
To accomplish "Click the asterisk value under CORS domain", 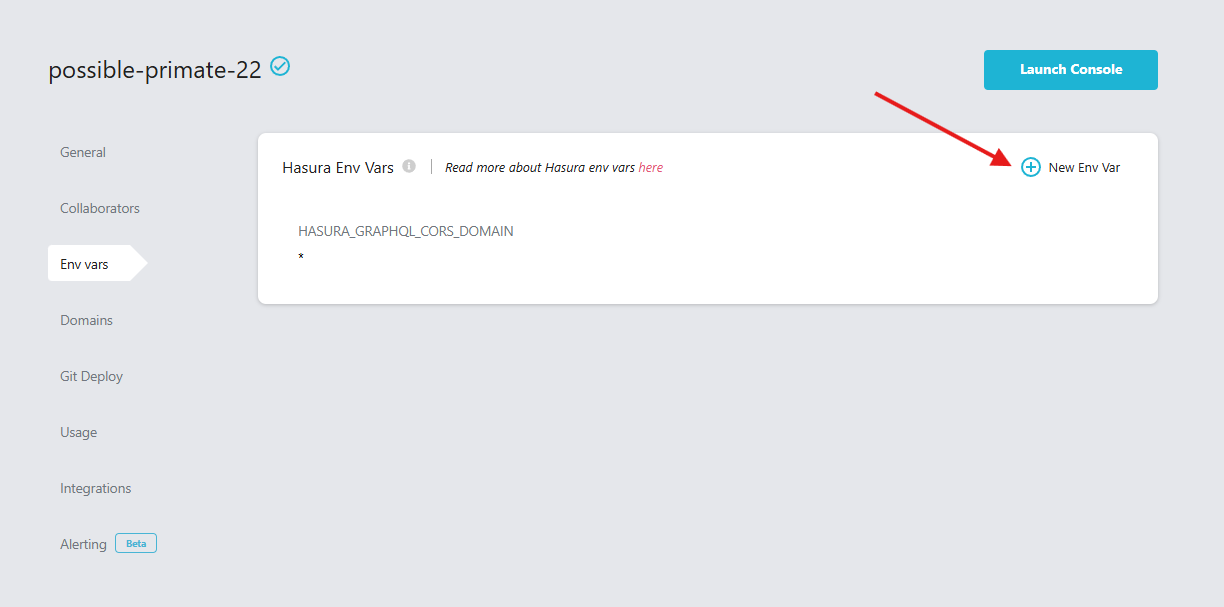I will click(x=301, y=257).
